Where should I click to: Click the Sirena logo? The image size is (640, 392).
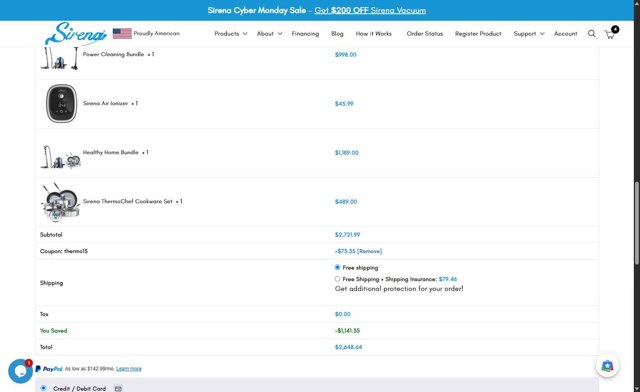[x=76, y=33]
